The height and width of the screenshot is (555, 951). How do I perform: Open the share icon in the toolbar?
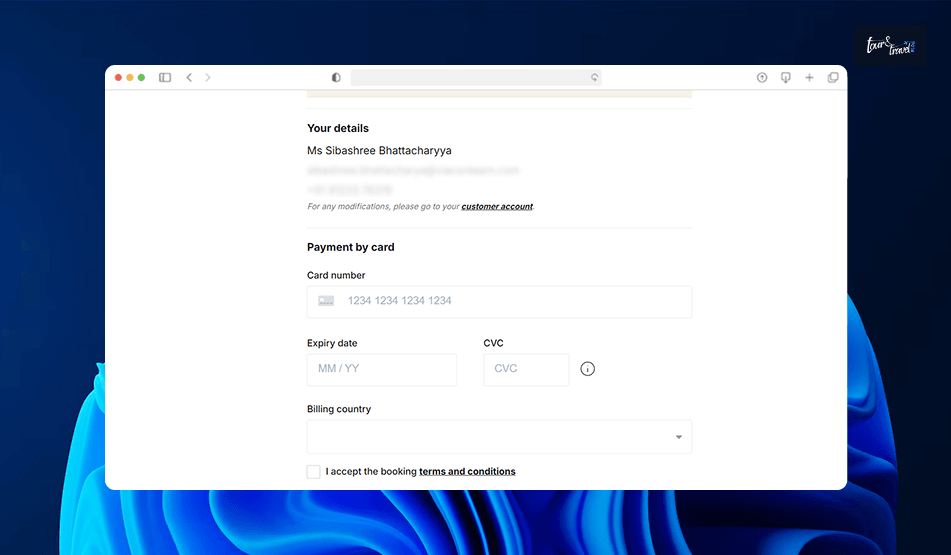click(762, 78)
